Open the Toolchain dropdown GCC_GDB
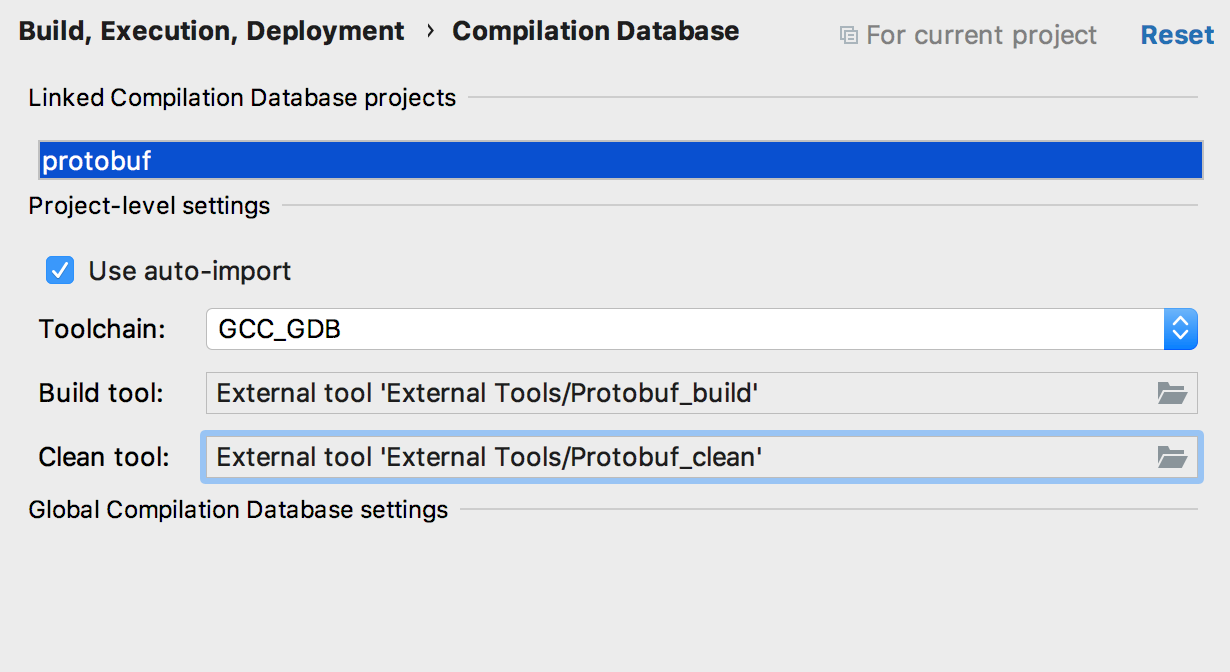The image size is (1230, 672). click(x=702, y=328)
